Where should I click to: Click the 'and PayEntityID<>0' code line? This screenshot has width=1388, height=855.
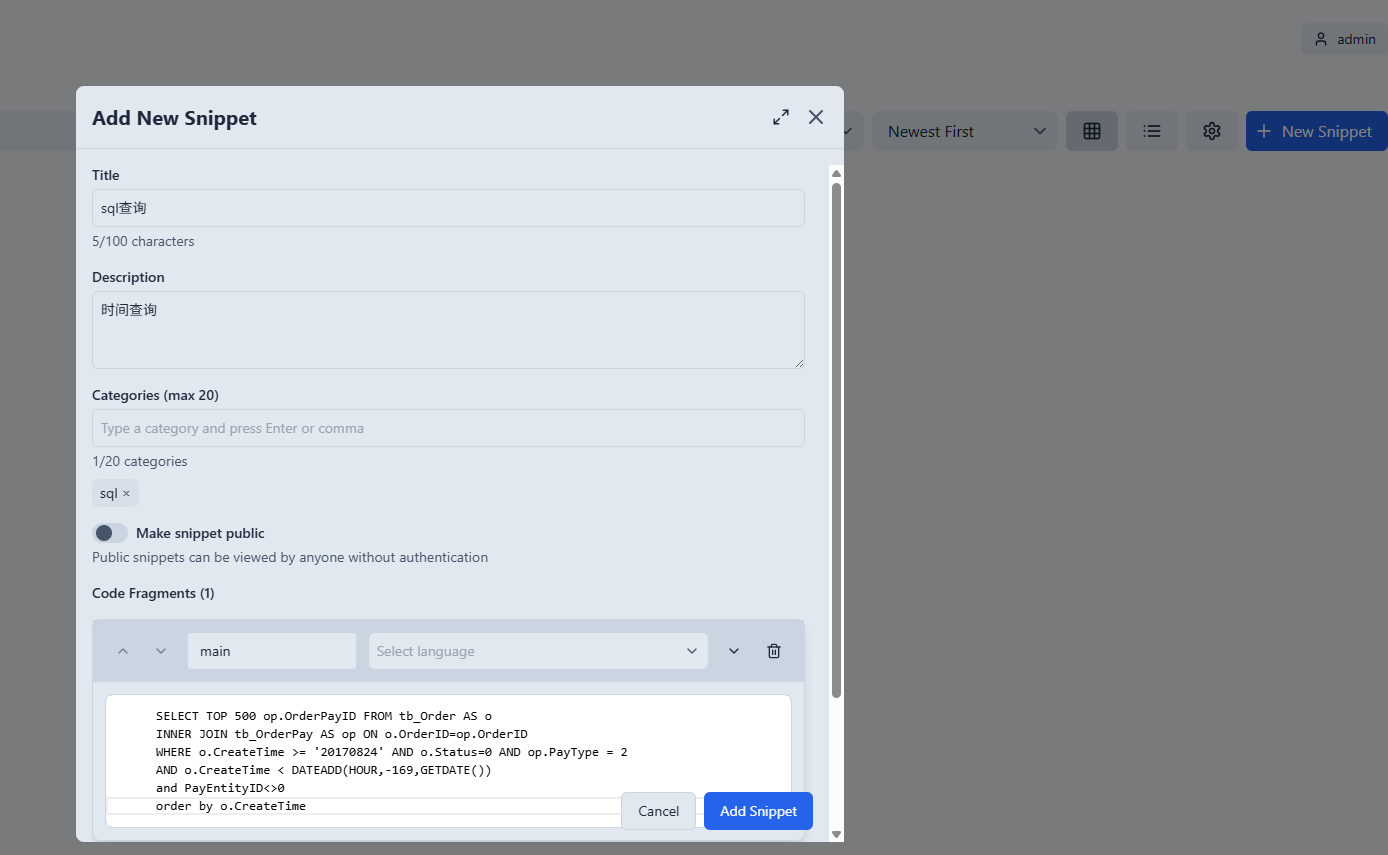tap(220, 788)
